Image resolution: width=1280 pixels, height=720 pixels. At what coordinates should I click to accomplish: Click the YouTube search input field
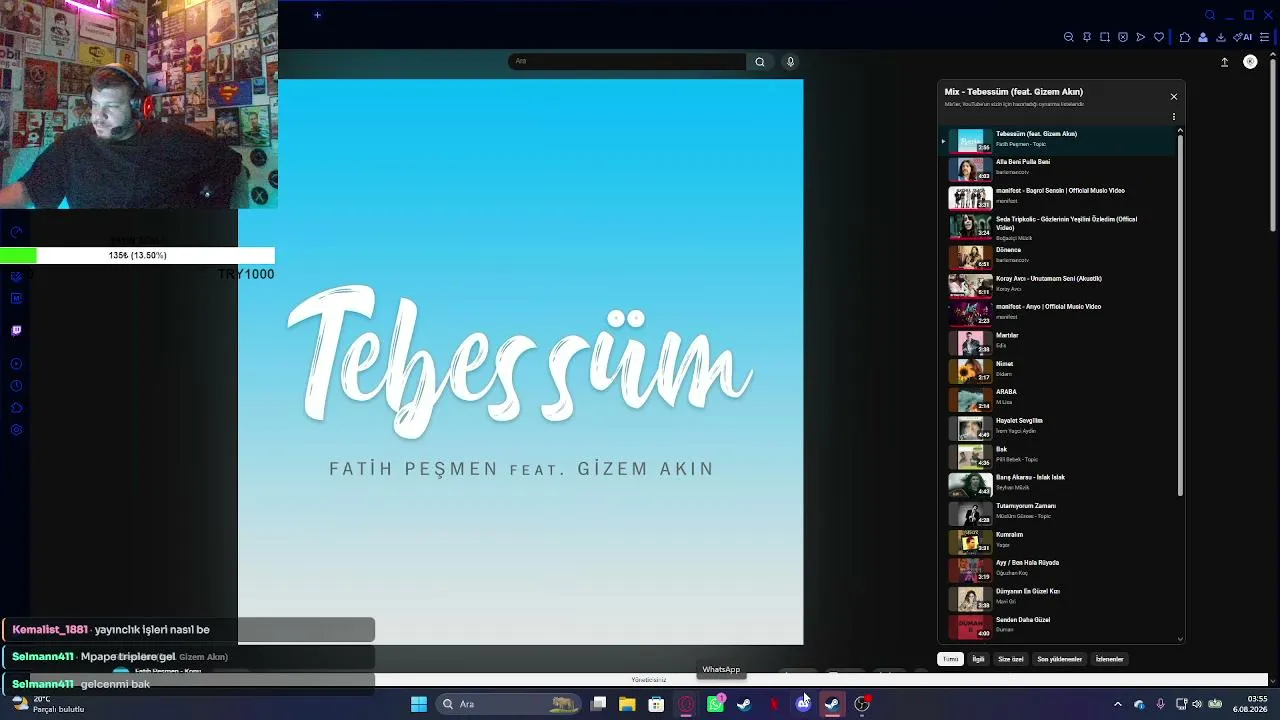(627, 62)
